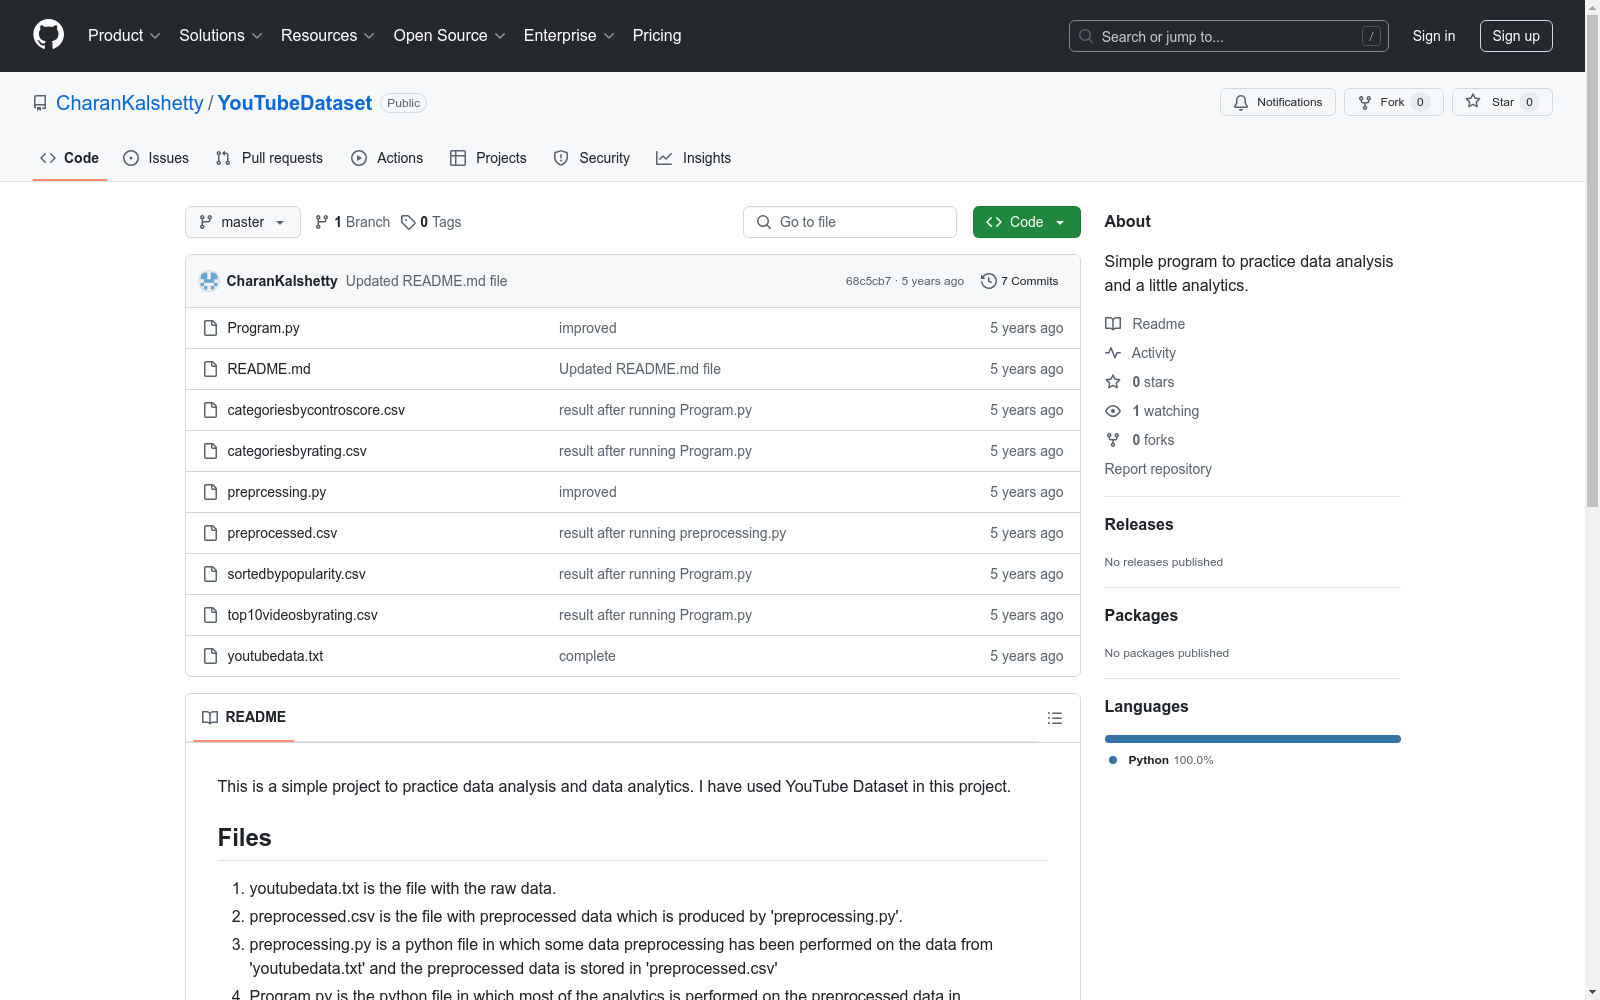Click the file icon beside preprcessing.py
The height and width of the screenshot is (1000, 1600).
210,492
